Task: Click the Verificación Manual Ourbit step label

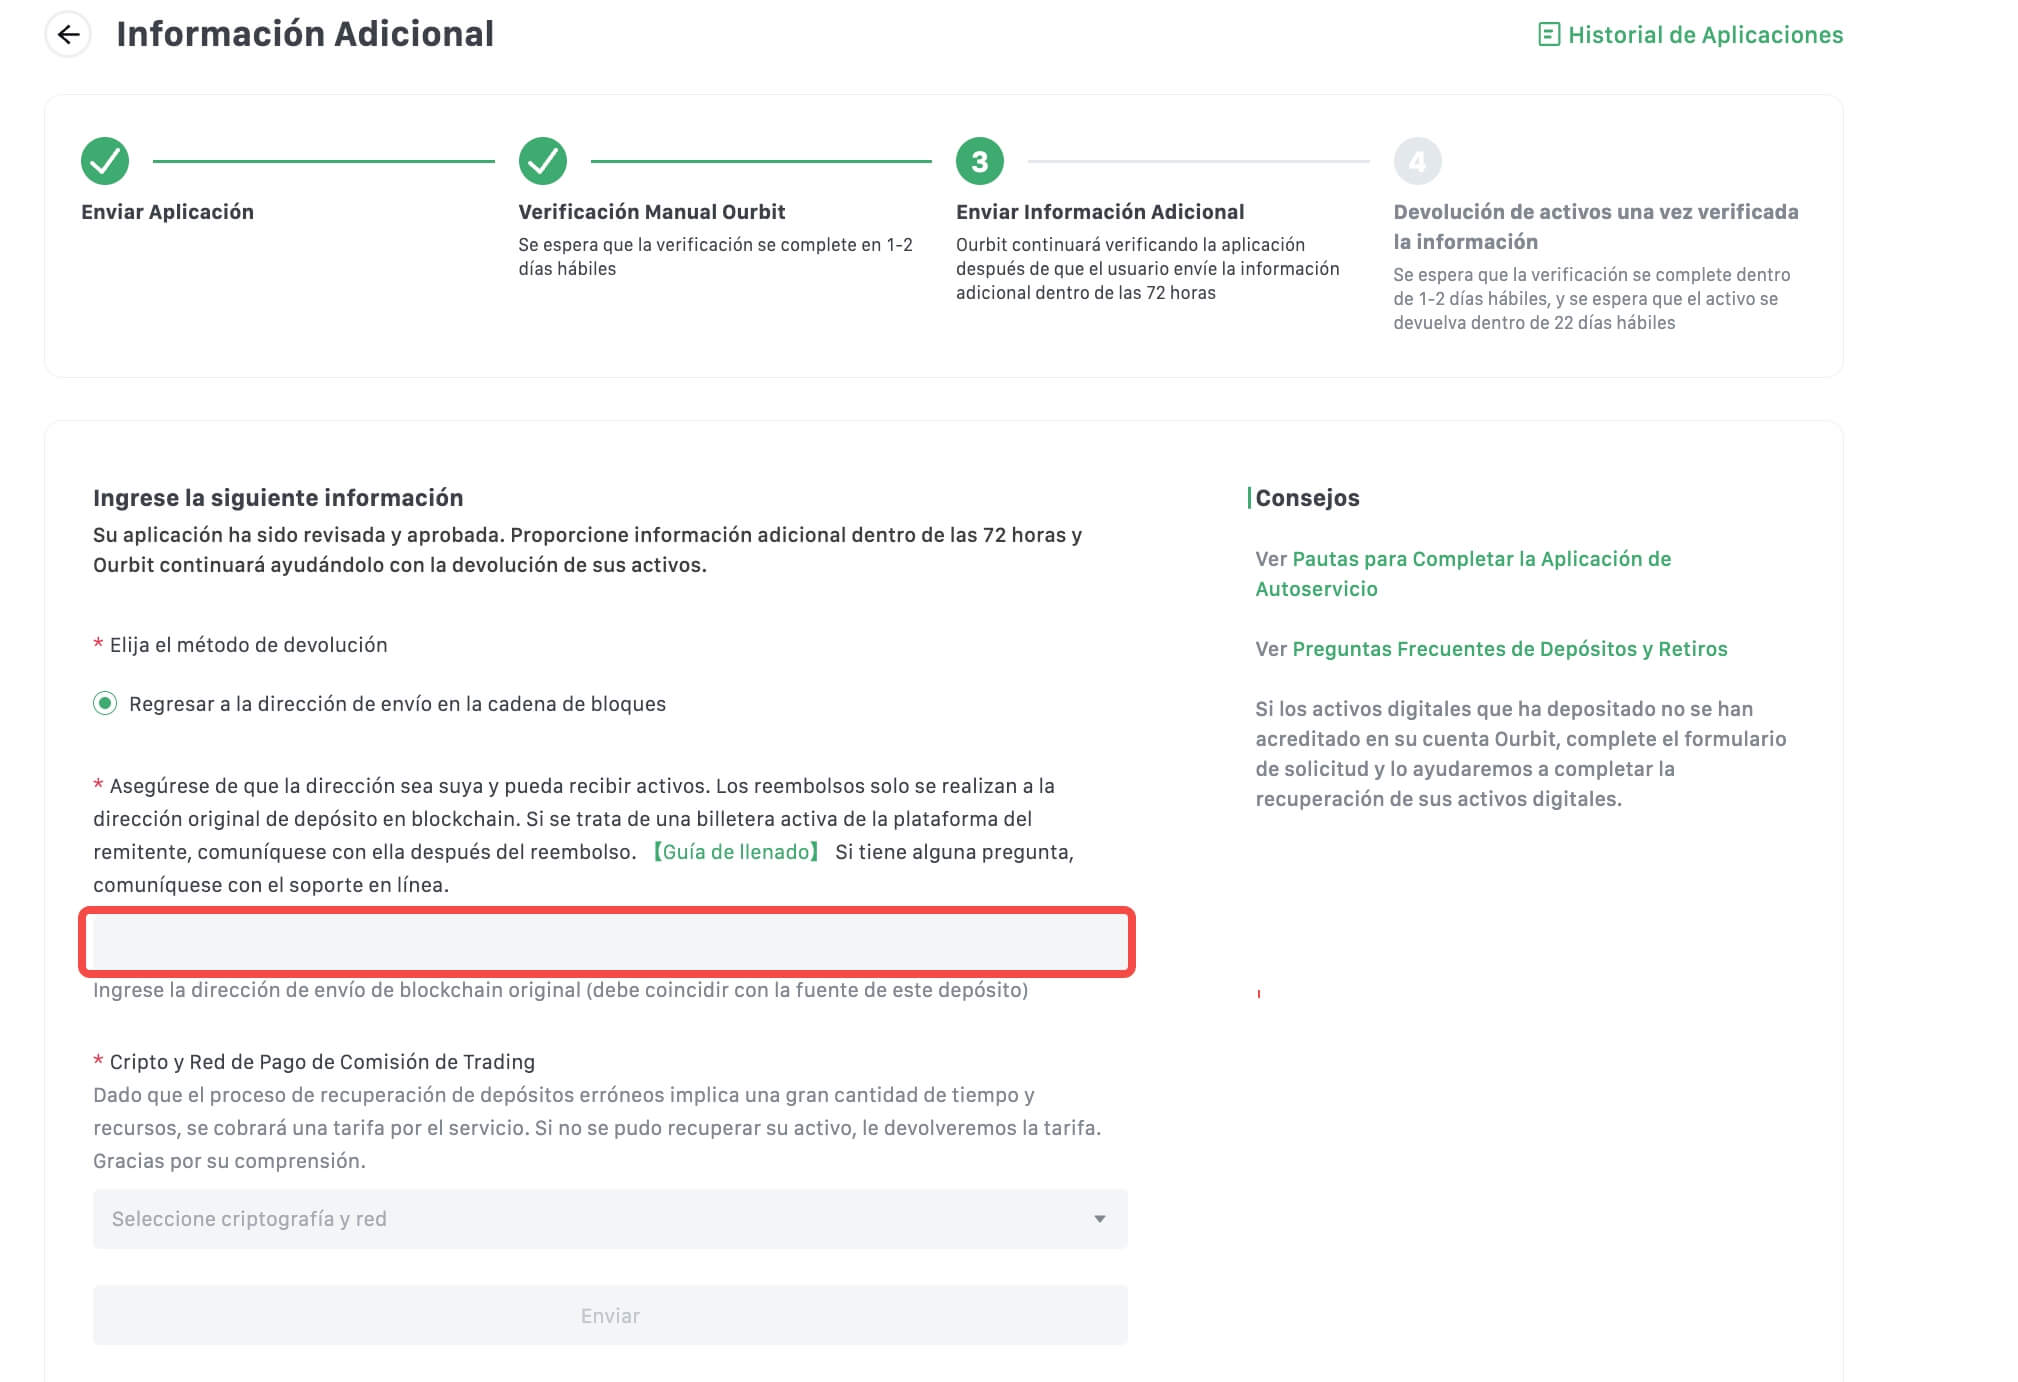Action: [x=651, y=212]
